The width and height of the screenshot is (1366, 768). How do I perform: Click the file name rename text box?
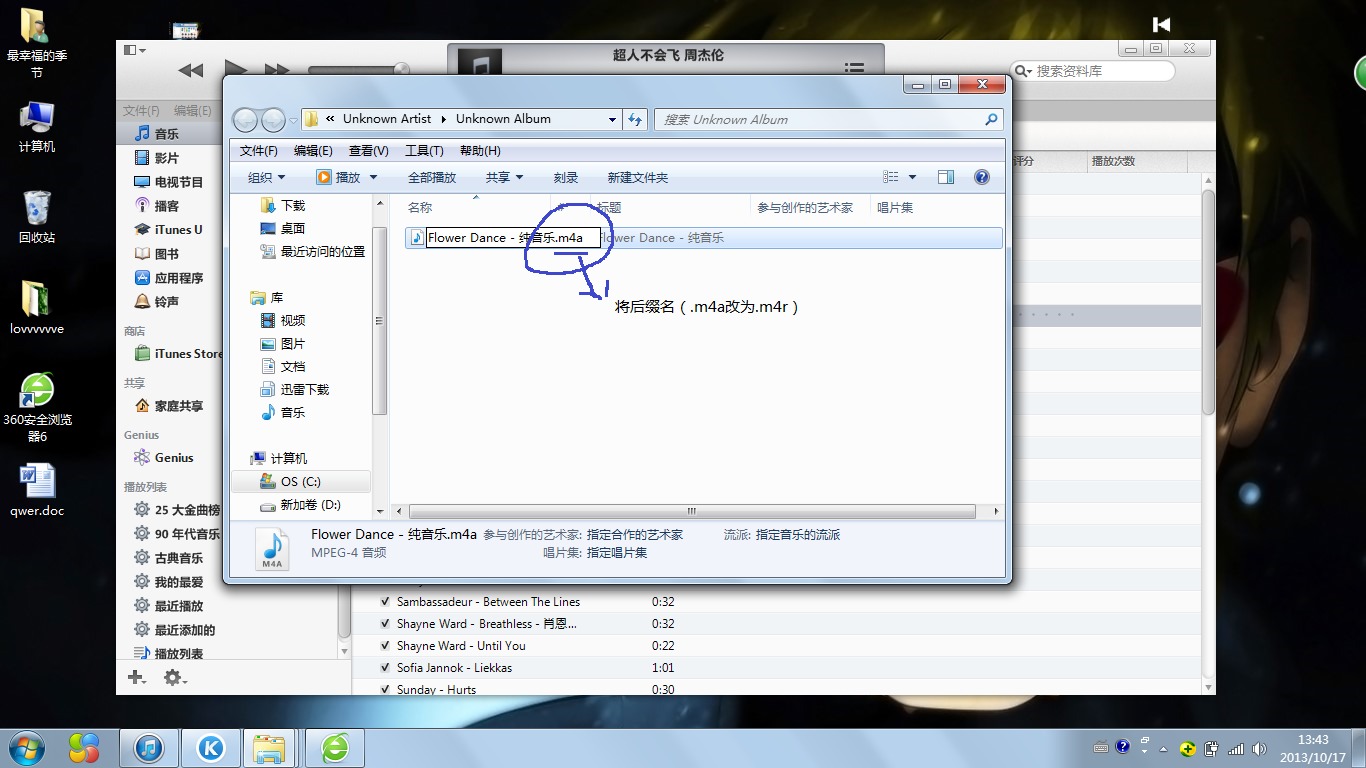[513, 238]
